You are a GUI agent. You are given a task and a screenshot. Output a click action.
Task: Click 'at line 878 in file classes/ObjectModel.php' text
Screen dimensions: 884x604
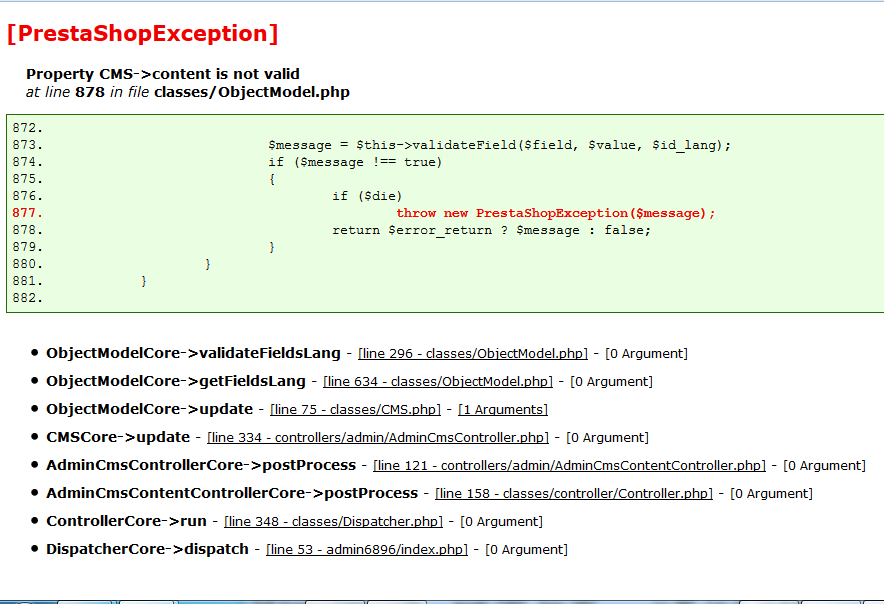(188, 92)
